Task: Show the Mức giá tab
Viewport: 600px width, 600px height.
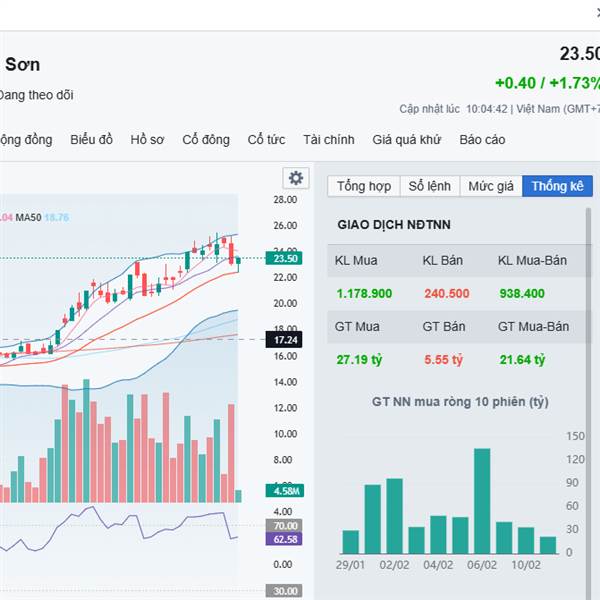Action: (x=490, y=186)
